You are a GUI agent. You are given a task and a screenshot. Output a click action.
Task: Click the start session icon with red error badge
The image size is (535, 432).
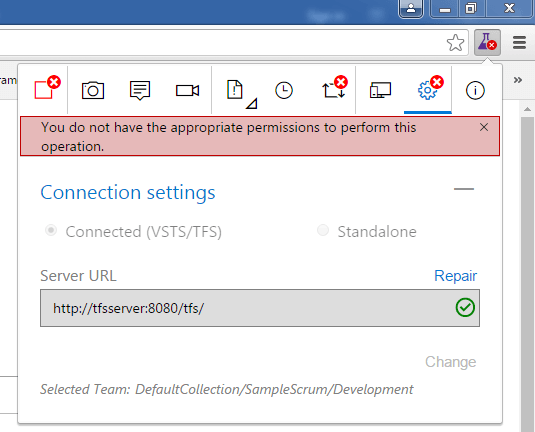click(47, 88)
